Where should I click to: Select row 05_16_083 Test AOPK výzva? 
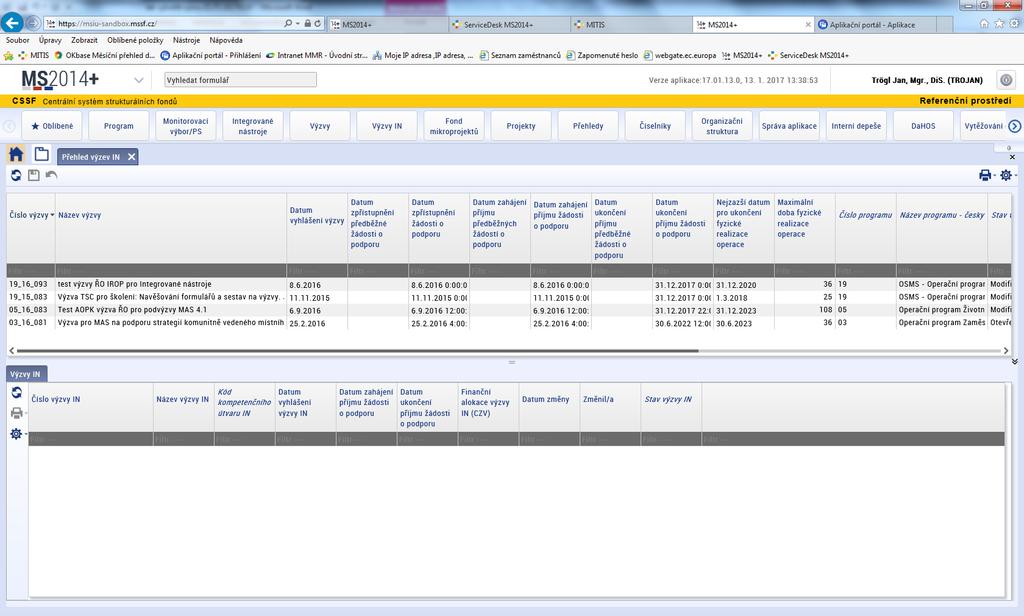[509, 310]
